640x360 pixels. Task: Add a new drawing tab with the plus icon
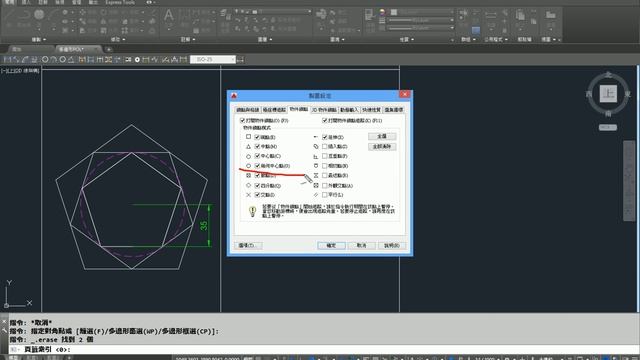[x=109, y=49]
